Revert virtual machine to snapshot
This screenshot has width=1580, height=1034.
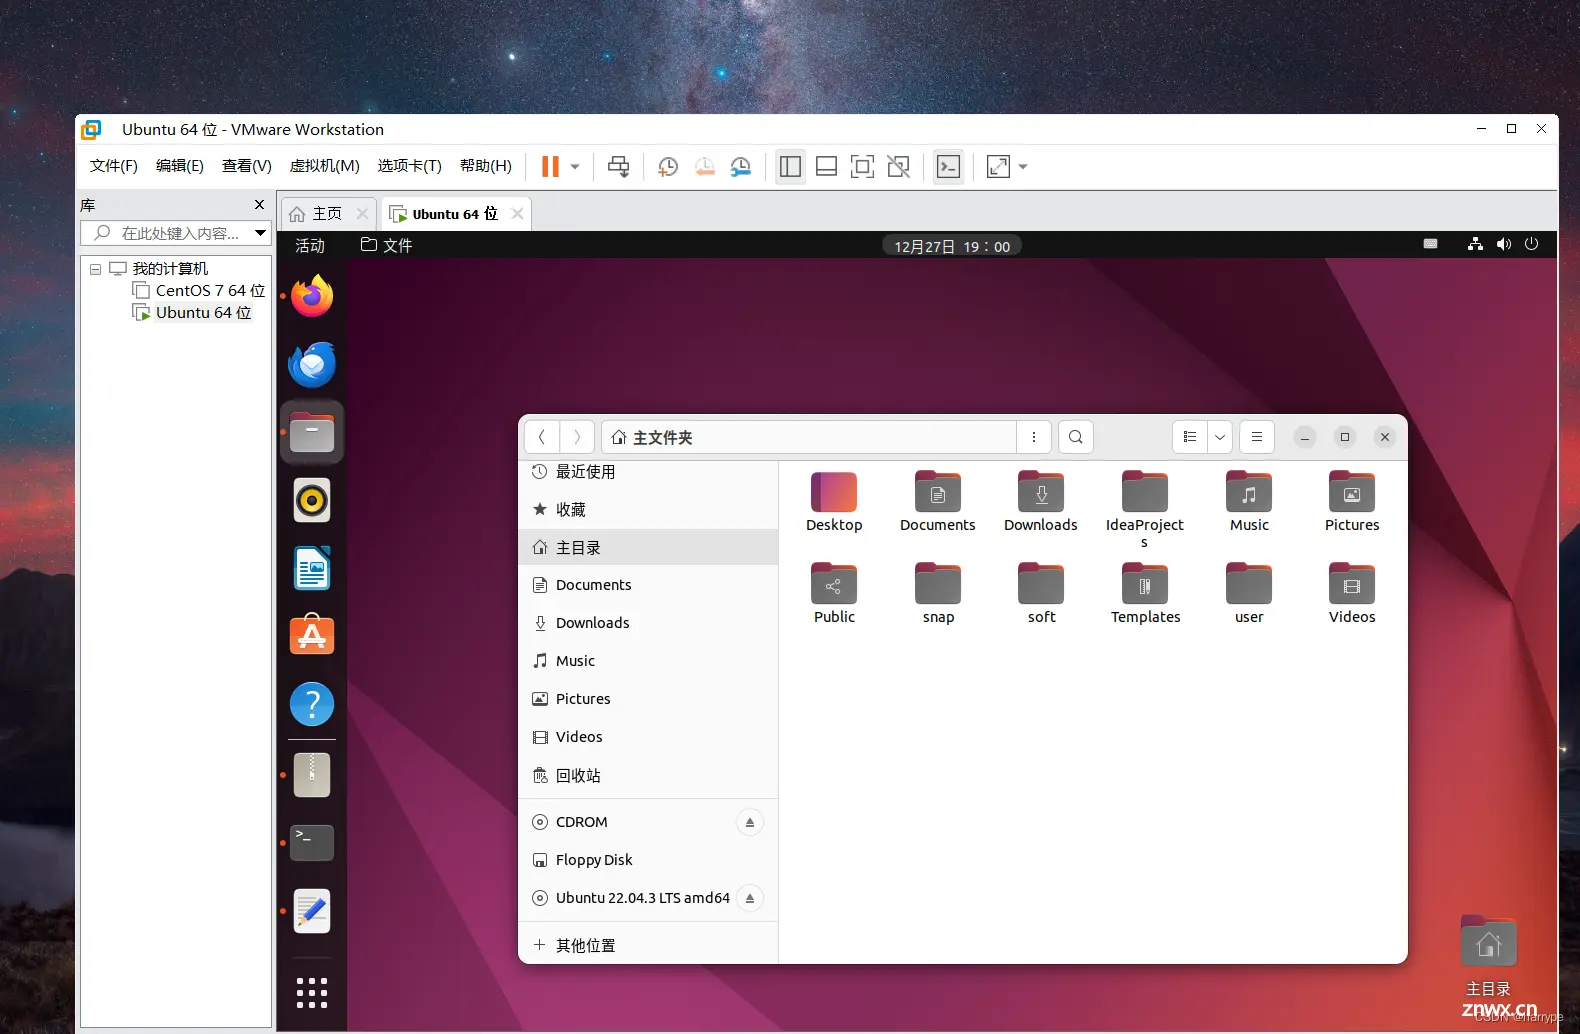(705, 167)
